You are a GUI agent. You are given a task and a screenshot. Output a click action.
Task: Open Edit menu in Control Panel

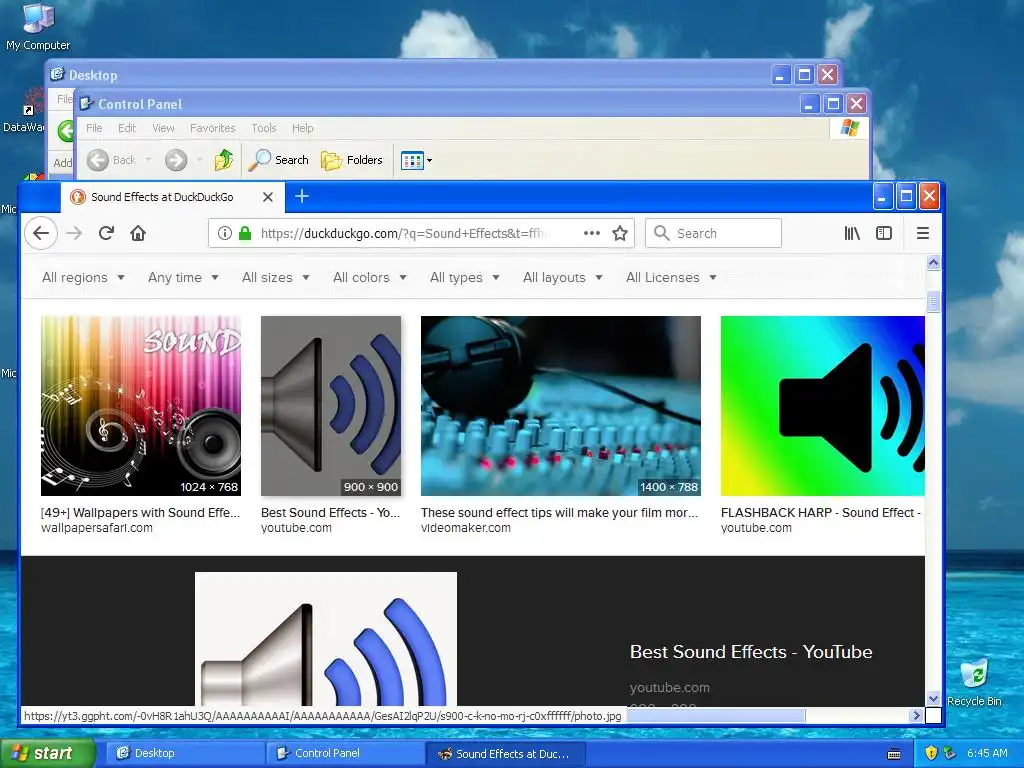pyautogui.click(x=127, y=128)
